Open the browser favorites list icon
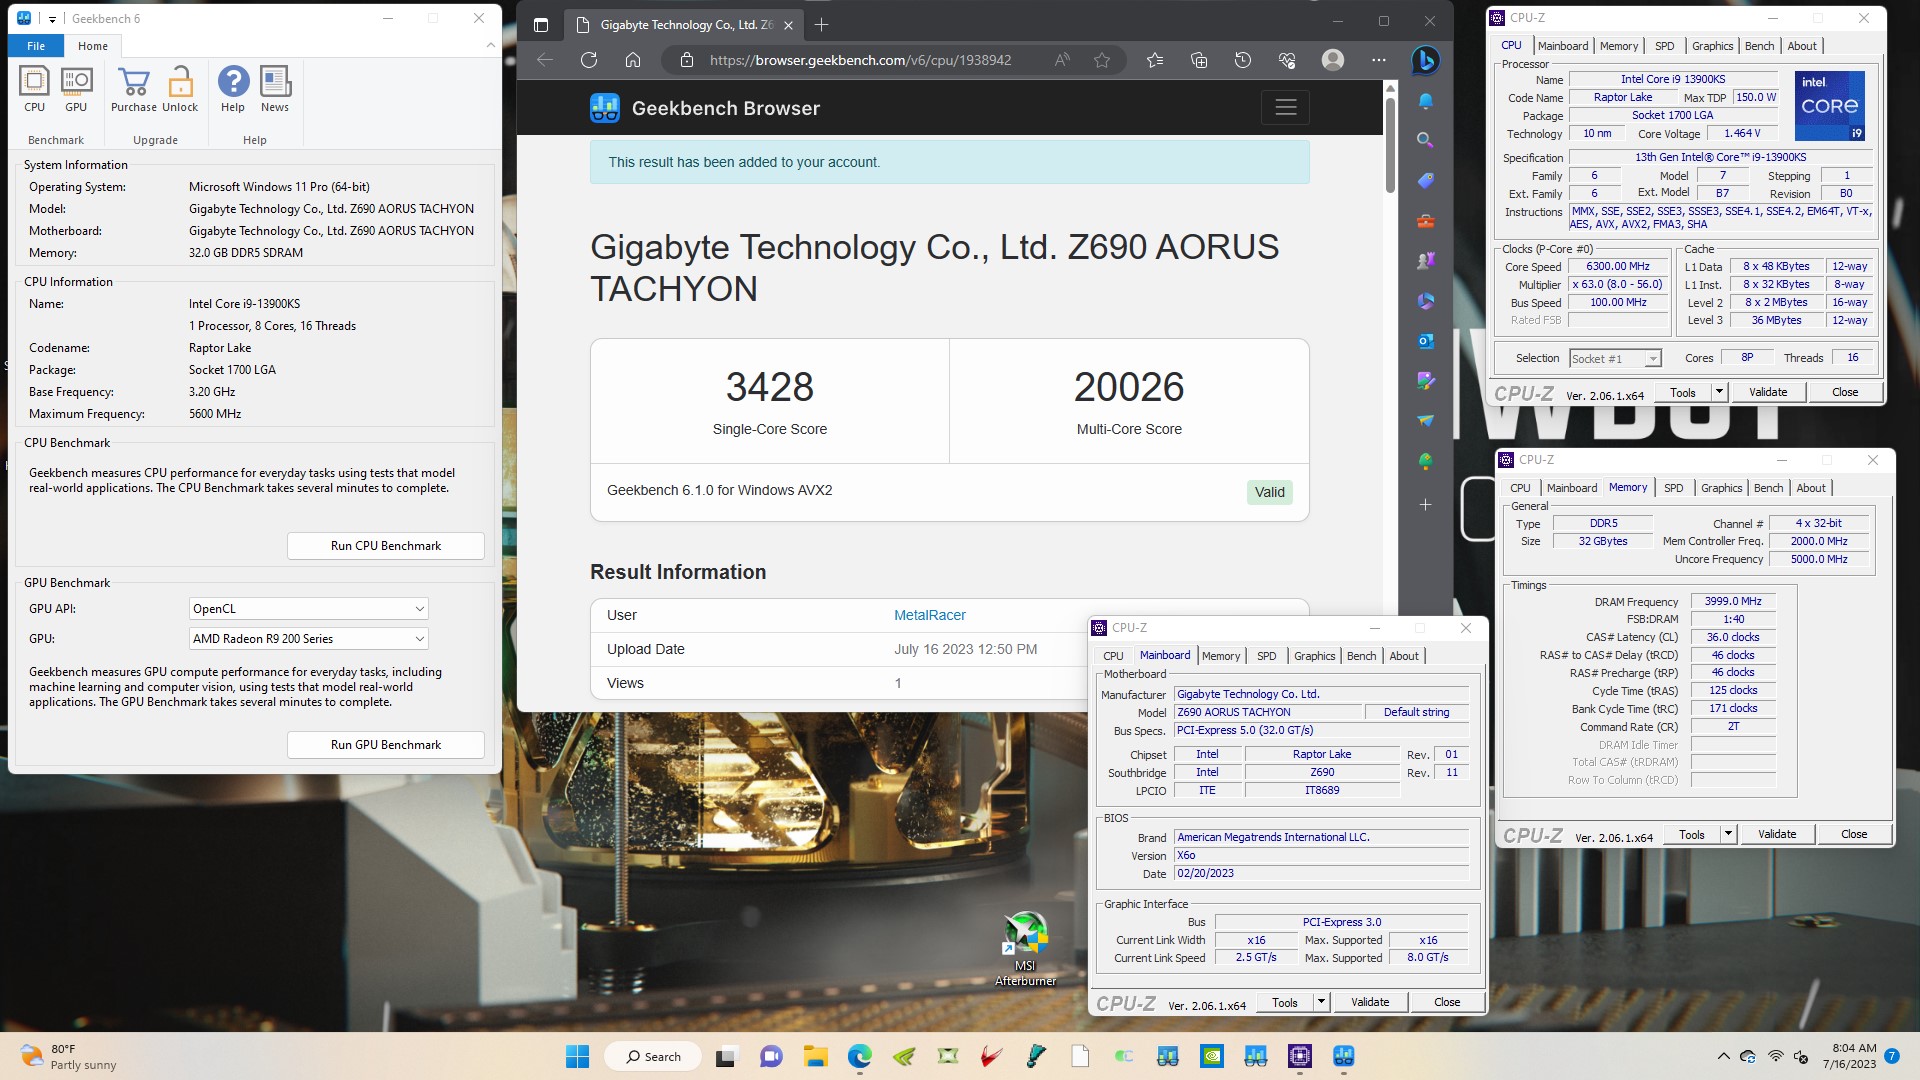This screenshot has height=1080, width=1920. coord(1155,60)
